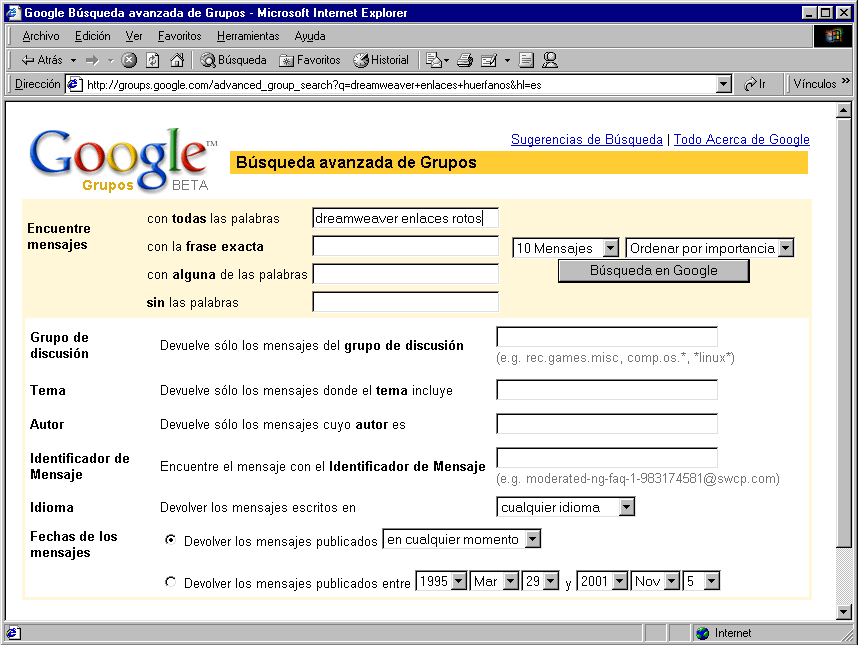Click the status bar page icon

[x=14, y=634]
